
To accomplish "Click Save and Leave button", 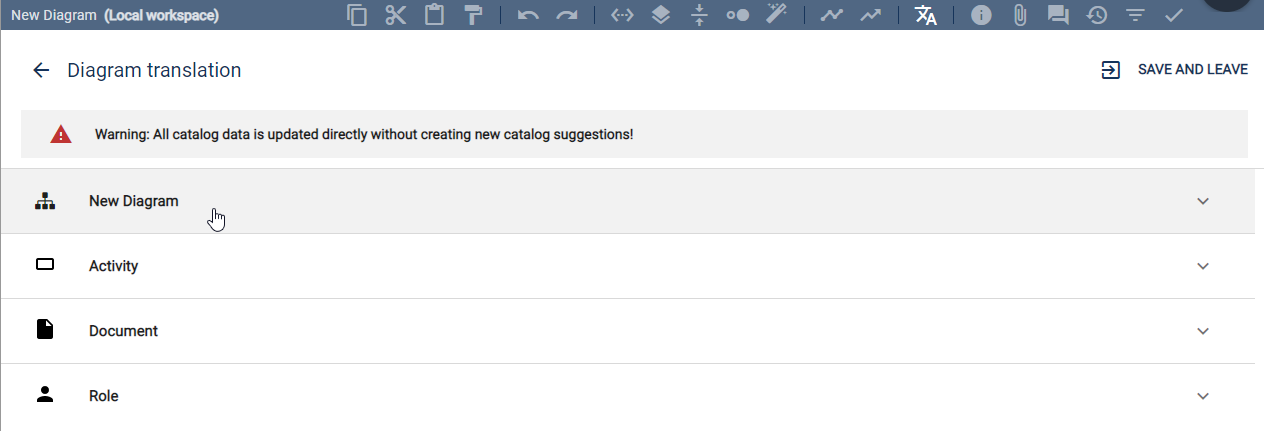I will click(x=1174, y=70).
